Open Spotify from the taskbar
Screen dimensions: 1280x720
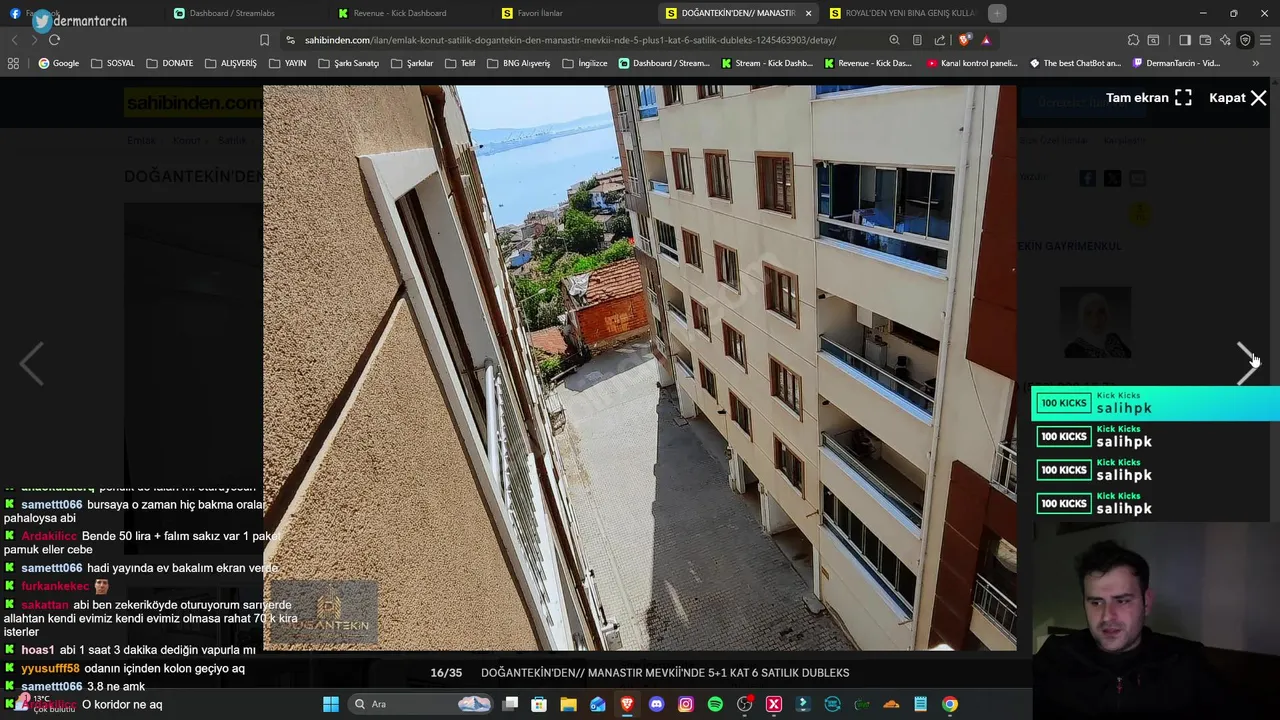coord(715,704)
